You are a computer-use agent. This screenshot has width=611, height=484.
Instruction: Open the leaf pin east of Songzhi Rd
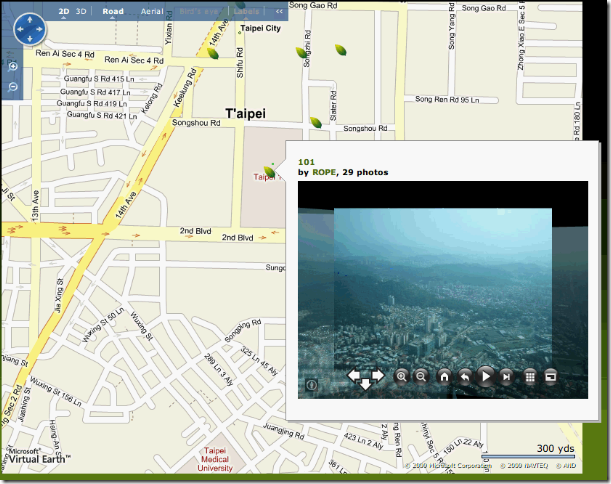click(341, 50)
